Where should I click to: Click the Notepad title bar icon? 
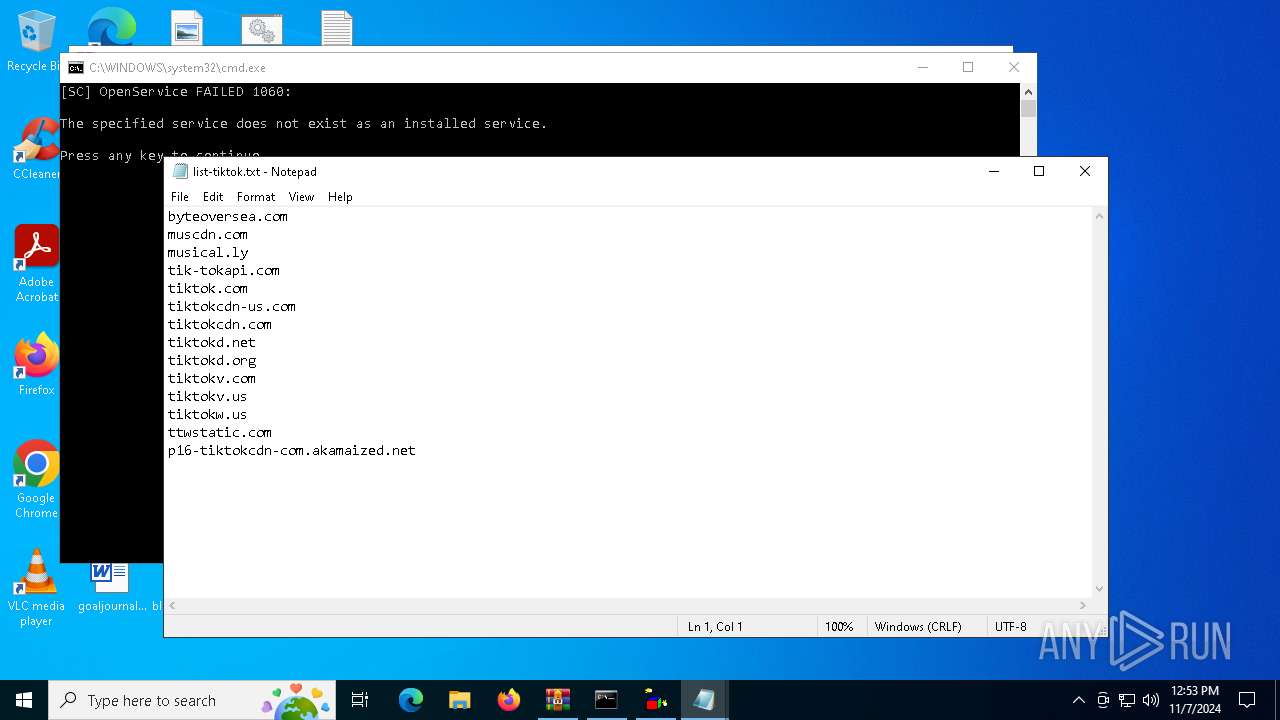tap(180, 171)
